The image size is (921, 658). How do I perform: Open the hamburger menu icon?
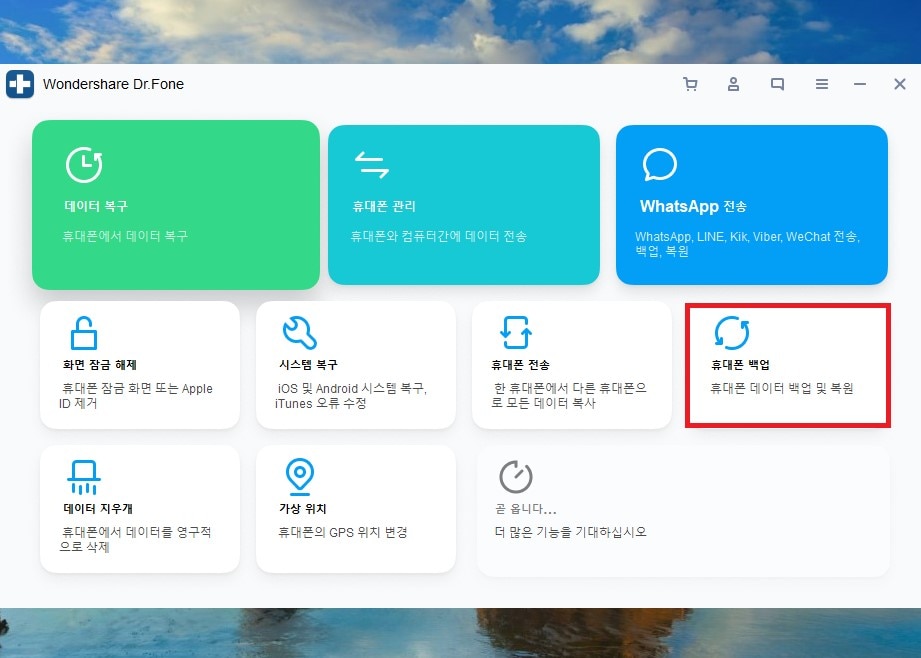[822, 84]
